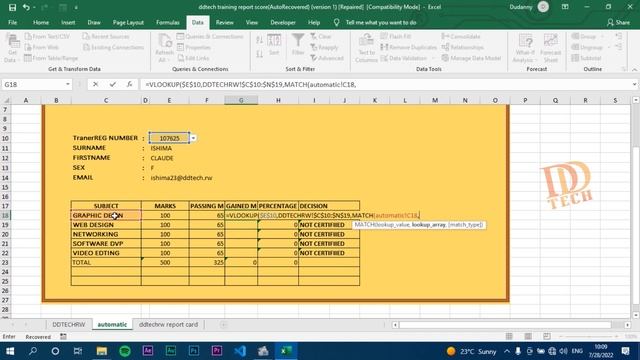
Task: Add a new sheet
Action: click(223, 325)
